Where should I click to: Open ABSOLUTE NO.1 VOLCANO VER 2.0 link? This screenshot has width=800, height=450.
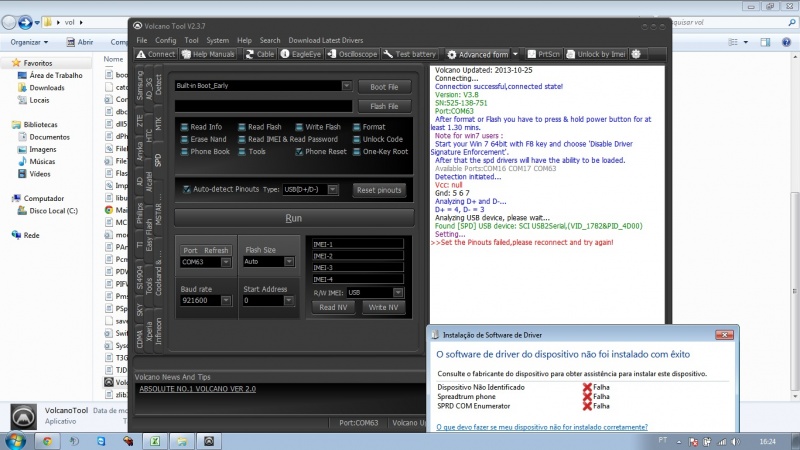(197, 389)
